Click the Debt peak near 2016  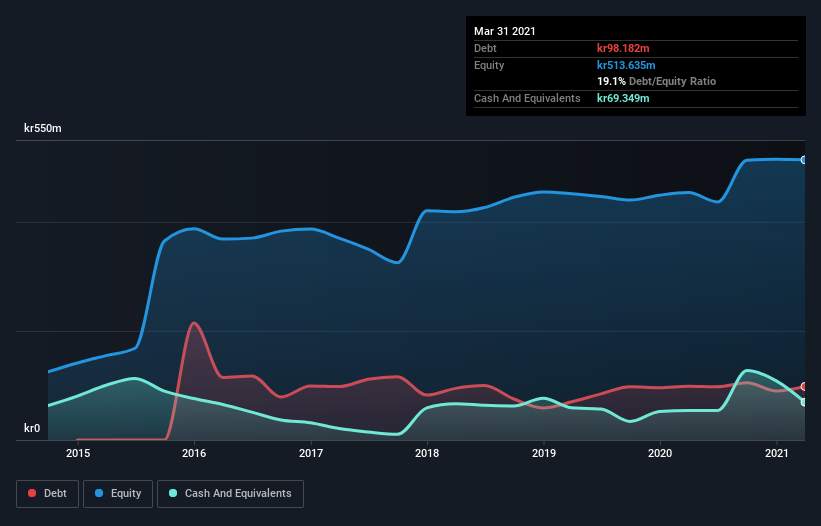[194, 322]
